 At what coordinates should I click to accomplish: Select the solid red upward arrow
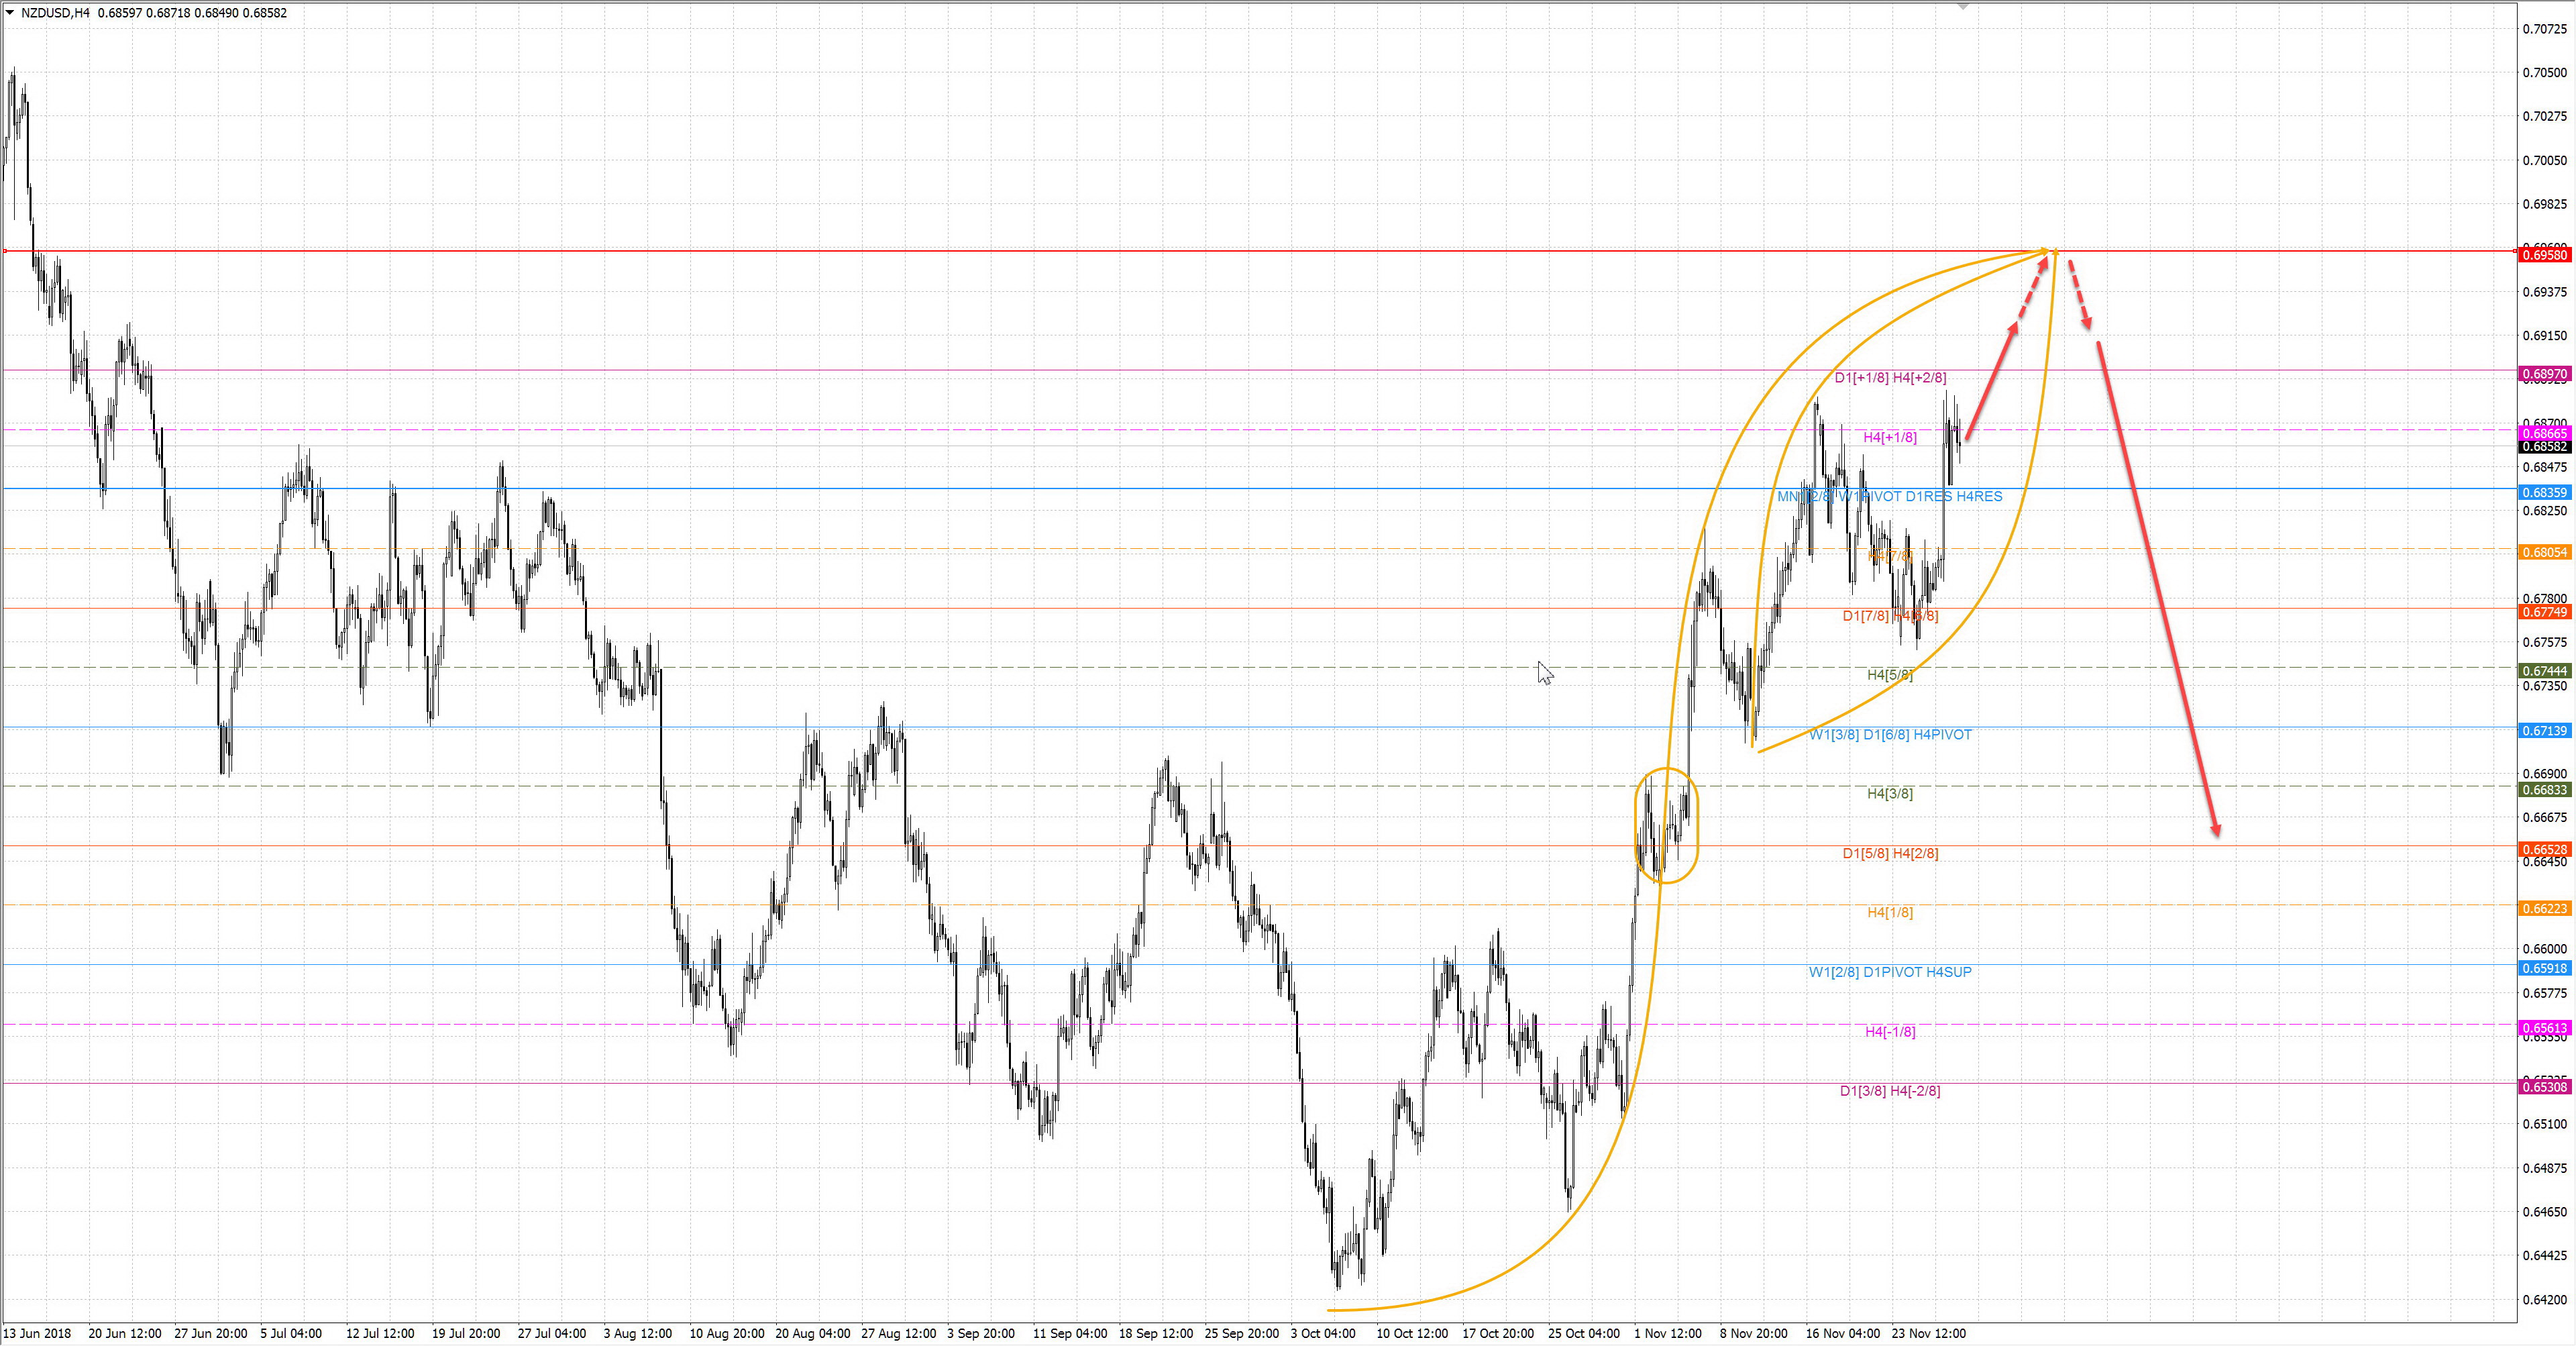pos(1991,382)
